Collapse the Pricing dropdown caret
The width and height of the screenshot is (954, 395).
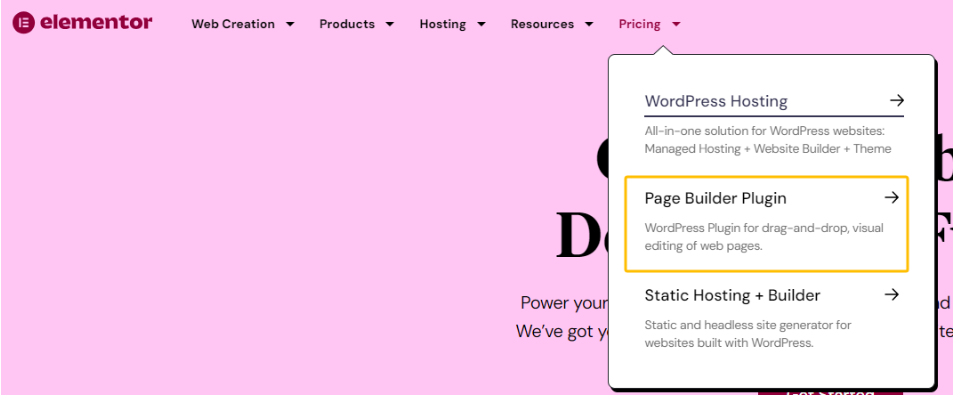[x=676, y=24]
